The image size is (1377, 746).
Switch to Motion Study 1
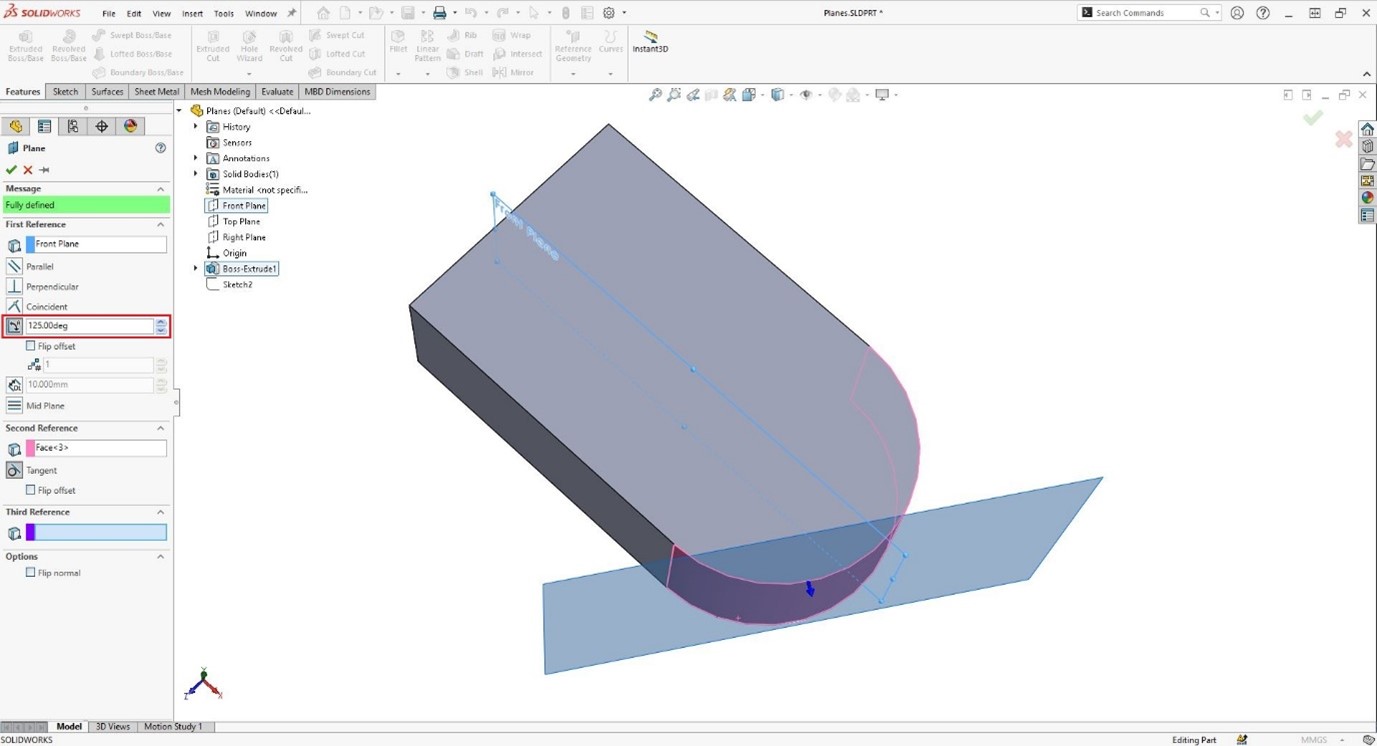(174, 726)
